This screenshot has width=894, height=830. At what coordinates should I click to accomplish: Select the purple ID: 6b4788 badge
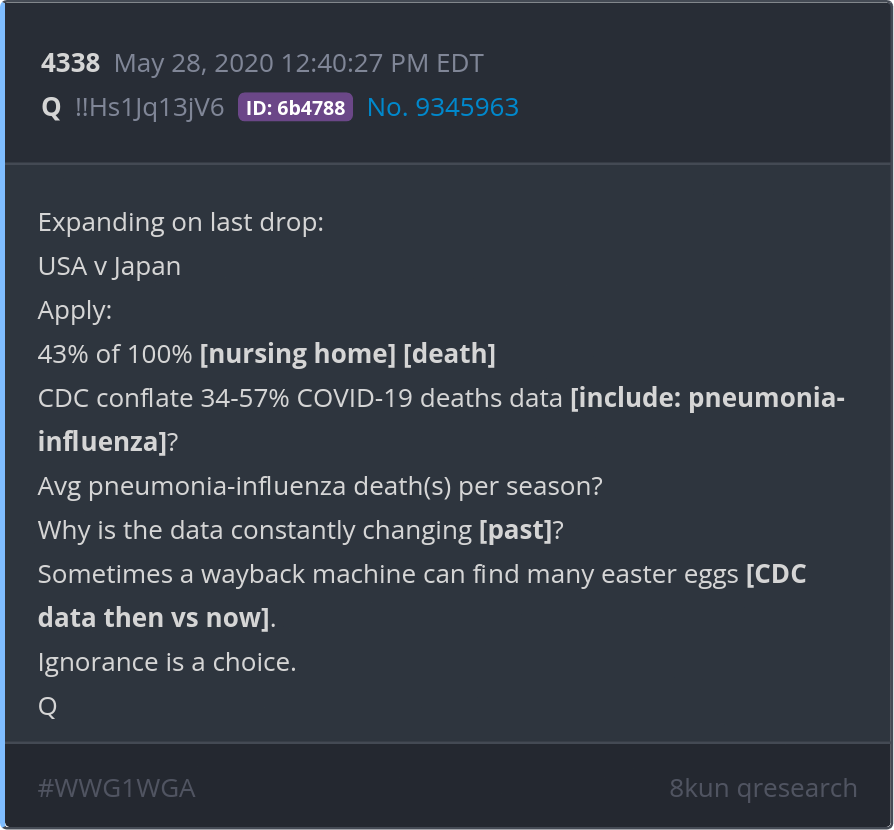pos(295,108)
